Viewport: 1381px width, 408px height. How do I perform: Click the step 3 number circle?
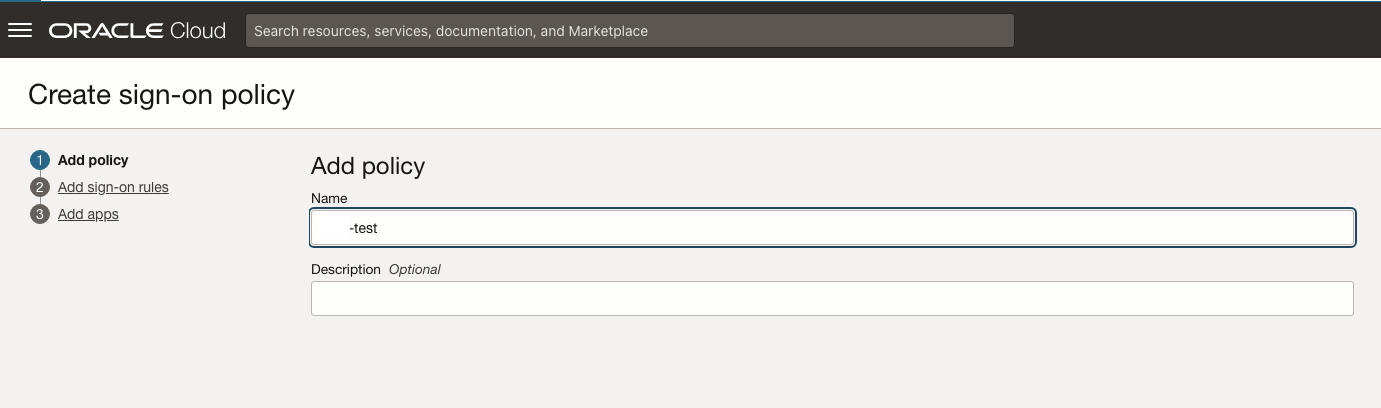click(40, 214)
